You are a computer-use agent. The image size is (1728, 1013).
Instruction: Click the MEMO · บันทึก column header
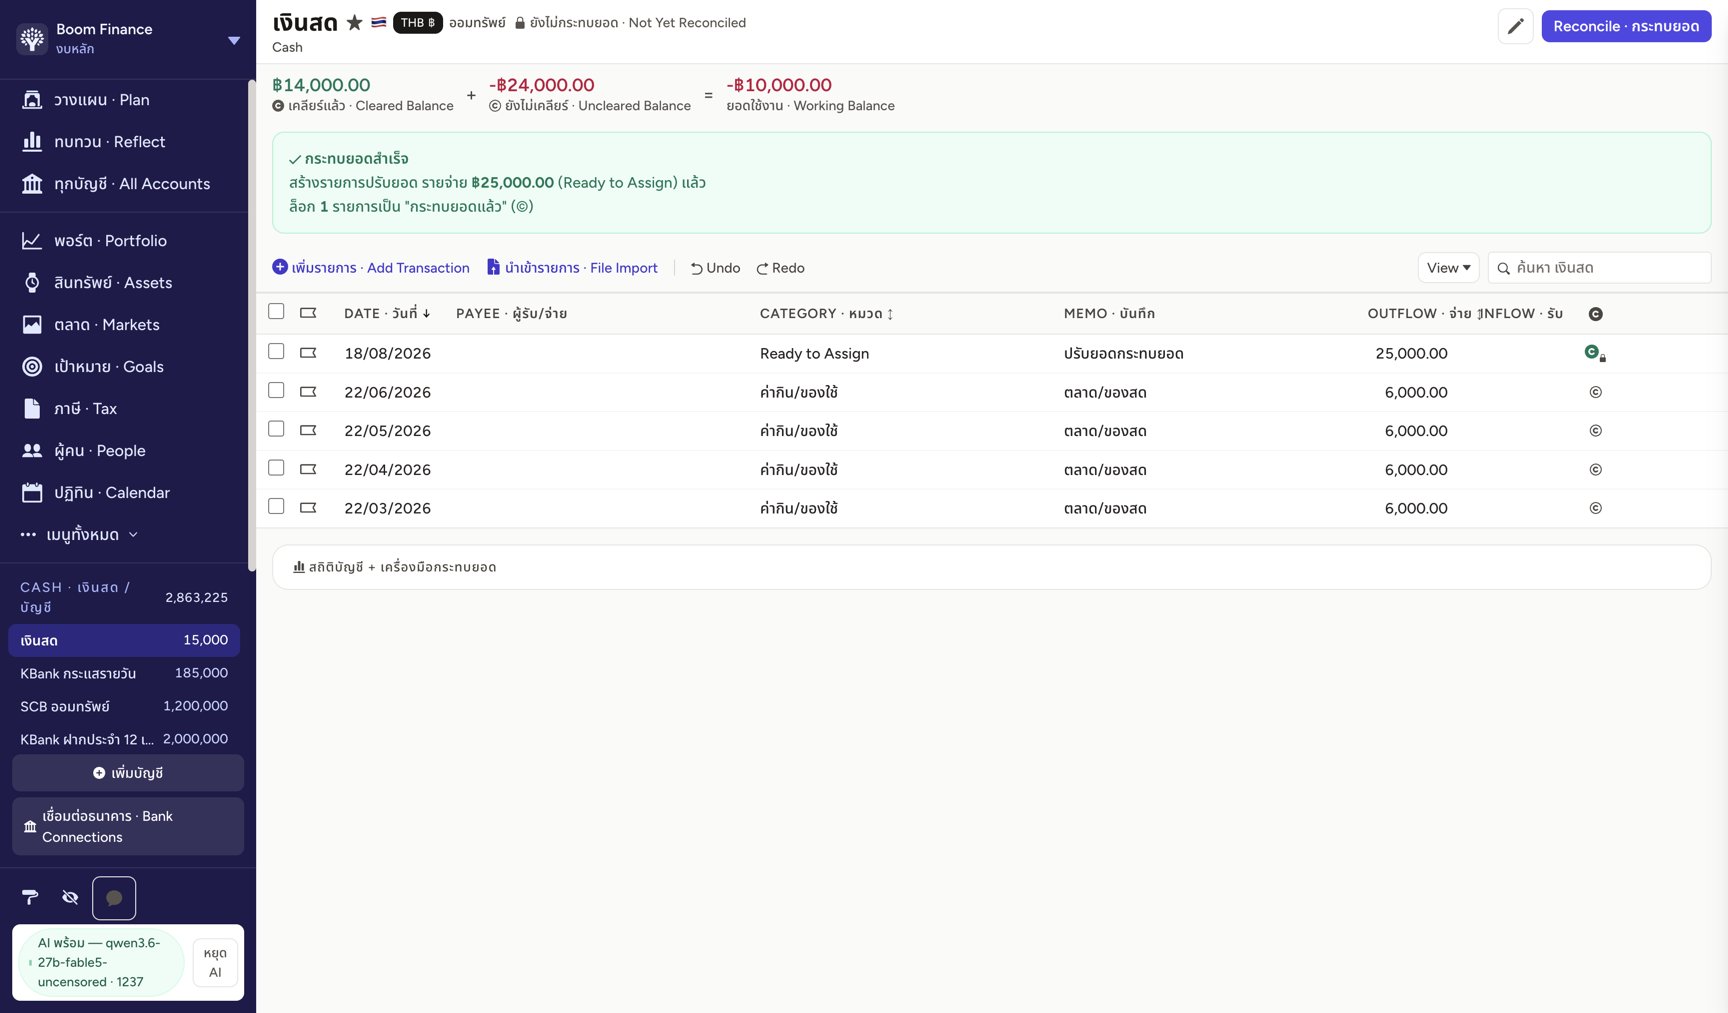coord(1109,314)
